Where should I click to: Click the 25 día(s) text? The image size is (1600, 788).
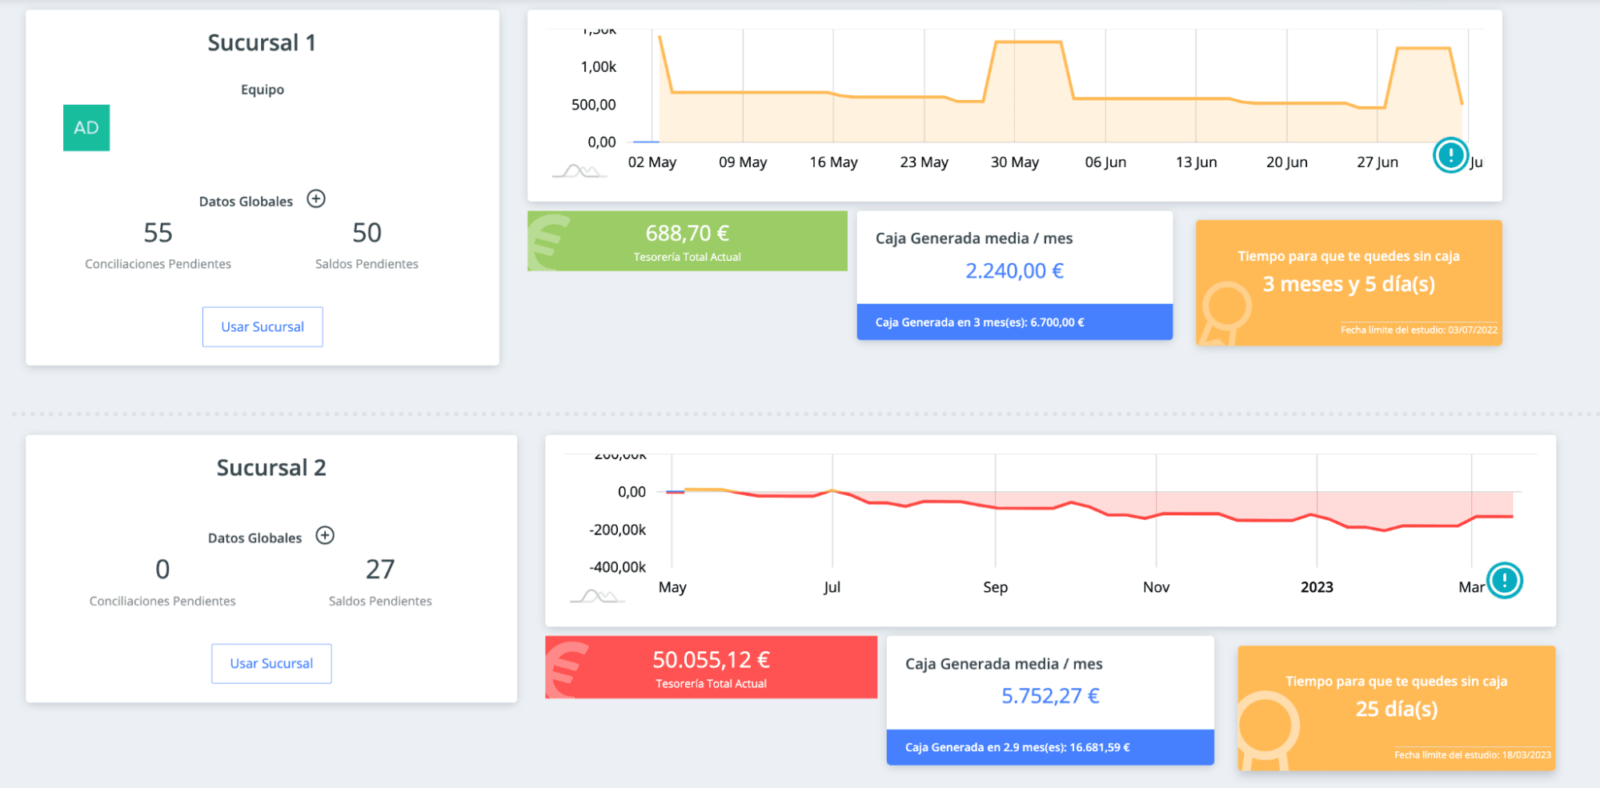(1396, 710)
